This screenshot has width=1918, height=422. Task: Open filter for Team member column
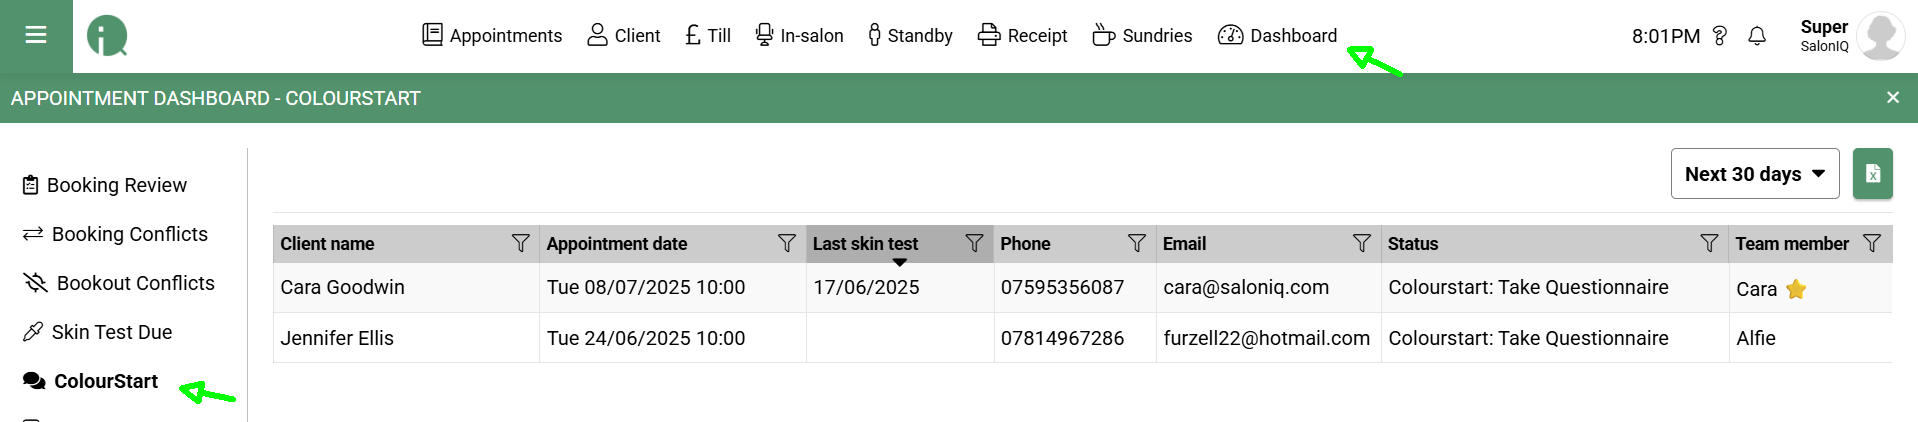pos(1872,243)
